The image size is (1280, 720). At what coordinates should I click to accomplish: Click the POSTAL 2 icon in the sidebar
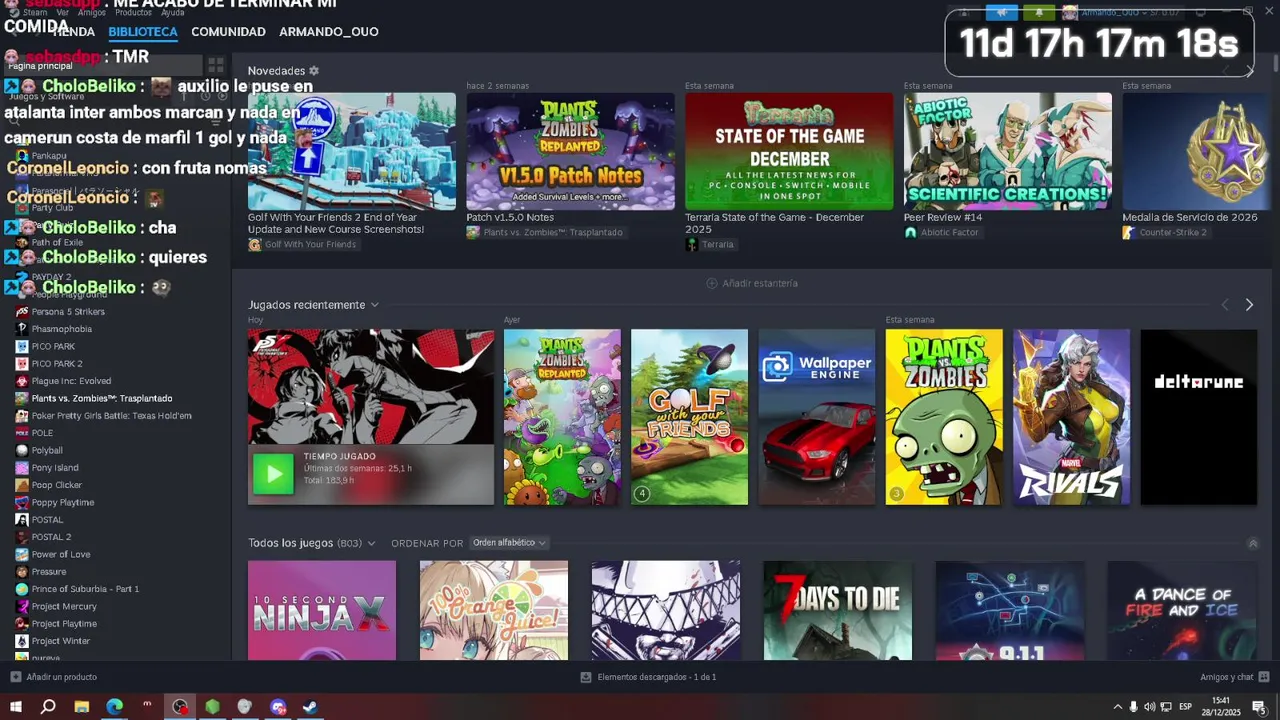pos(22,537)
